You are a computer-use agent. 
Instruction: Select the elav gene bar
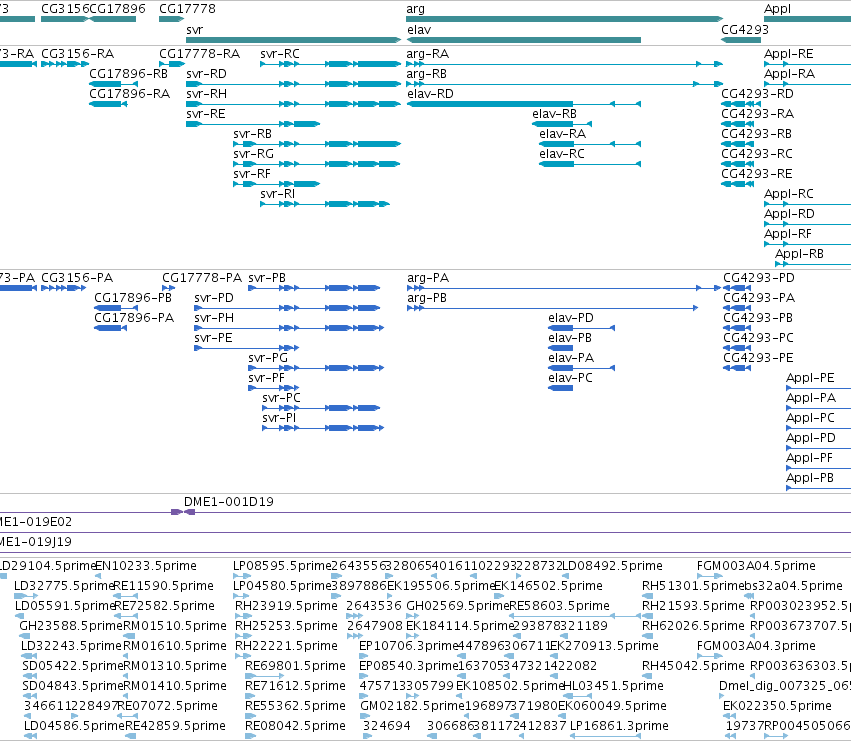tap(524, 40)
